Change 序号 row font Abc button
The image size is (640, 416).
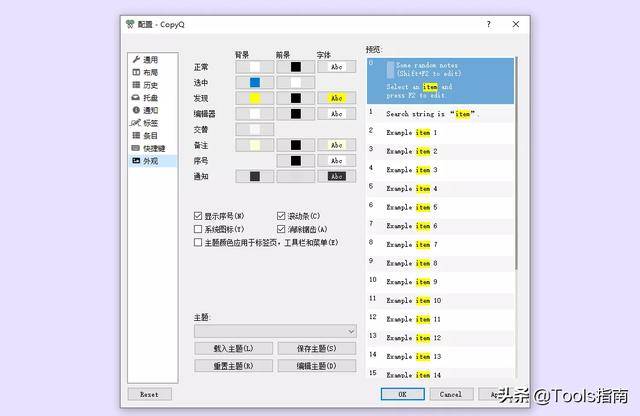pos(336,161)
